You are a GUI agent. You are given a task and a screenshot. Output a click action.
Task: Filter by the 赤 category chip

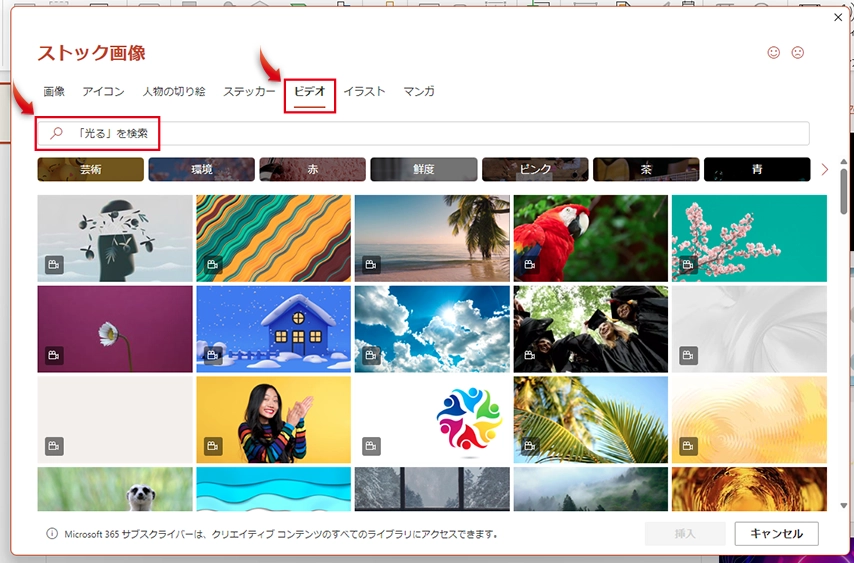click(x=313, y=169)
